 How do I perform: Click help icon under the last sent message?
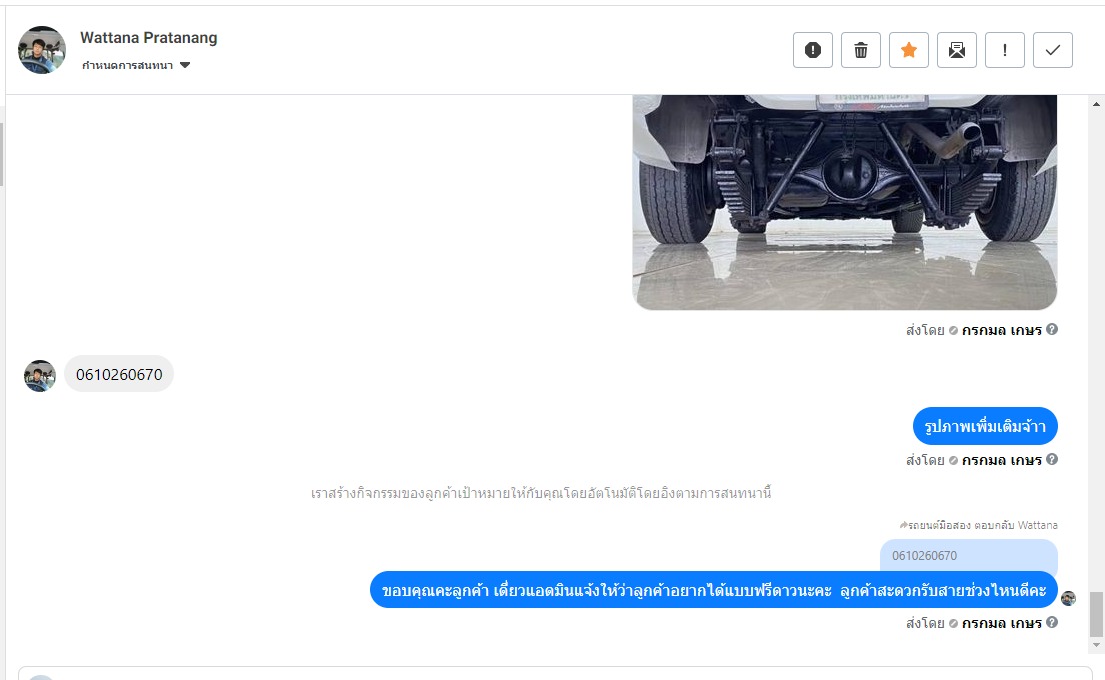tap(1051, 622)
